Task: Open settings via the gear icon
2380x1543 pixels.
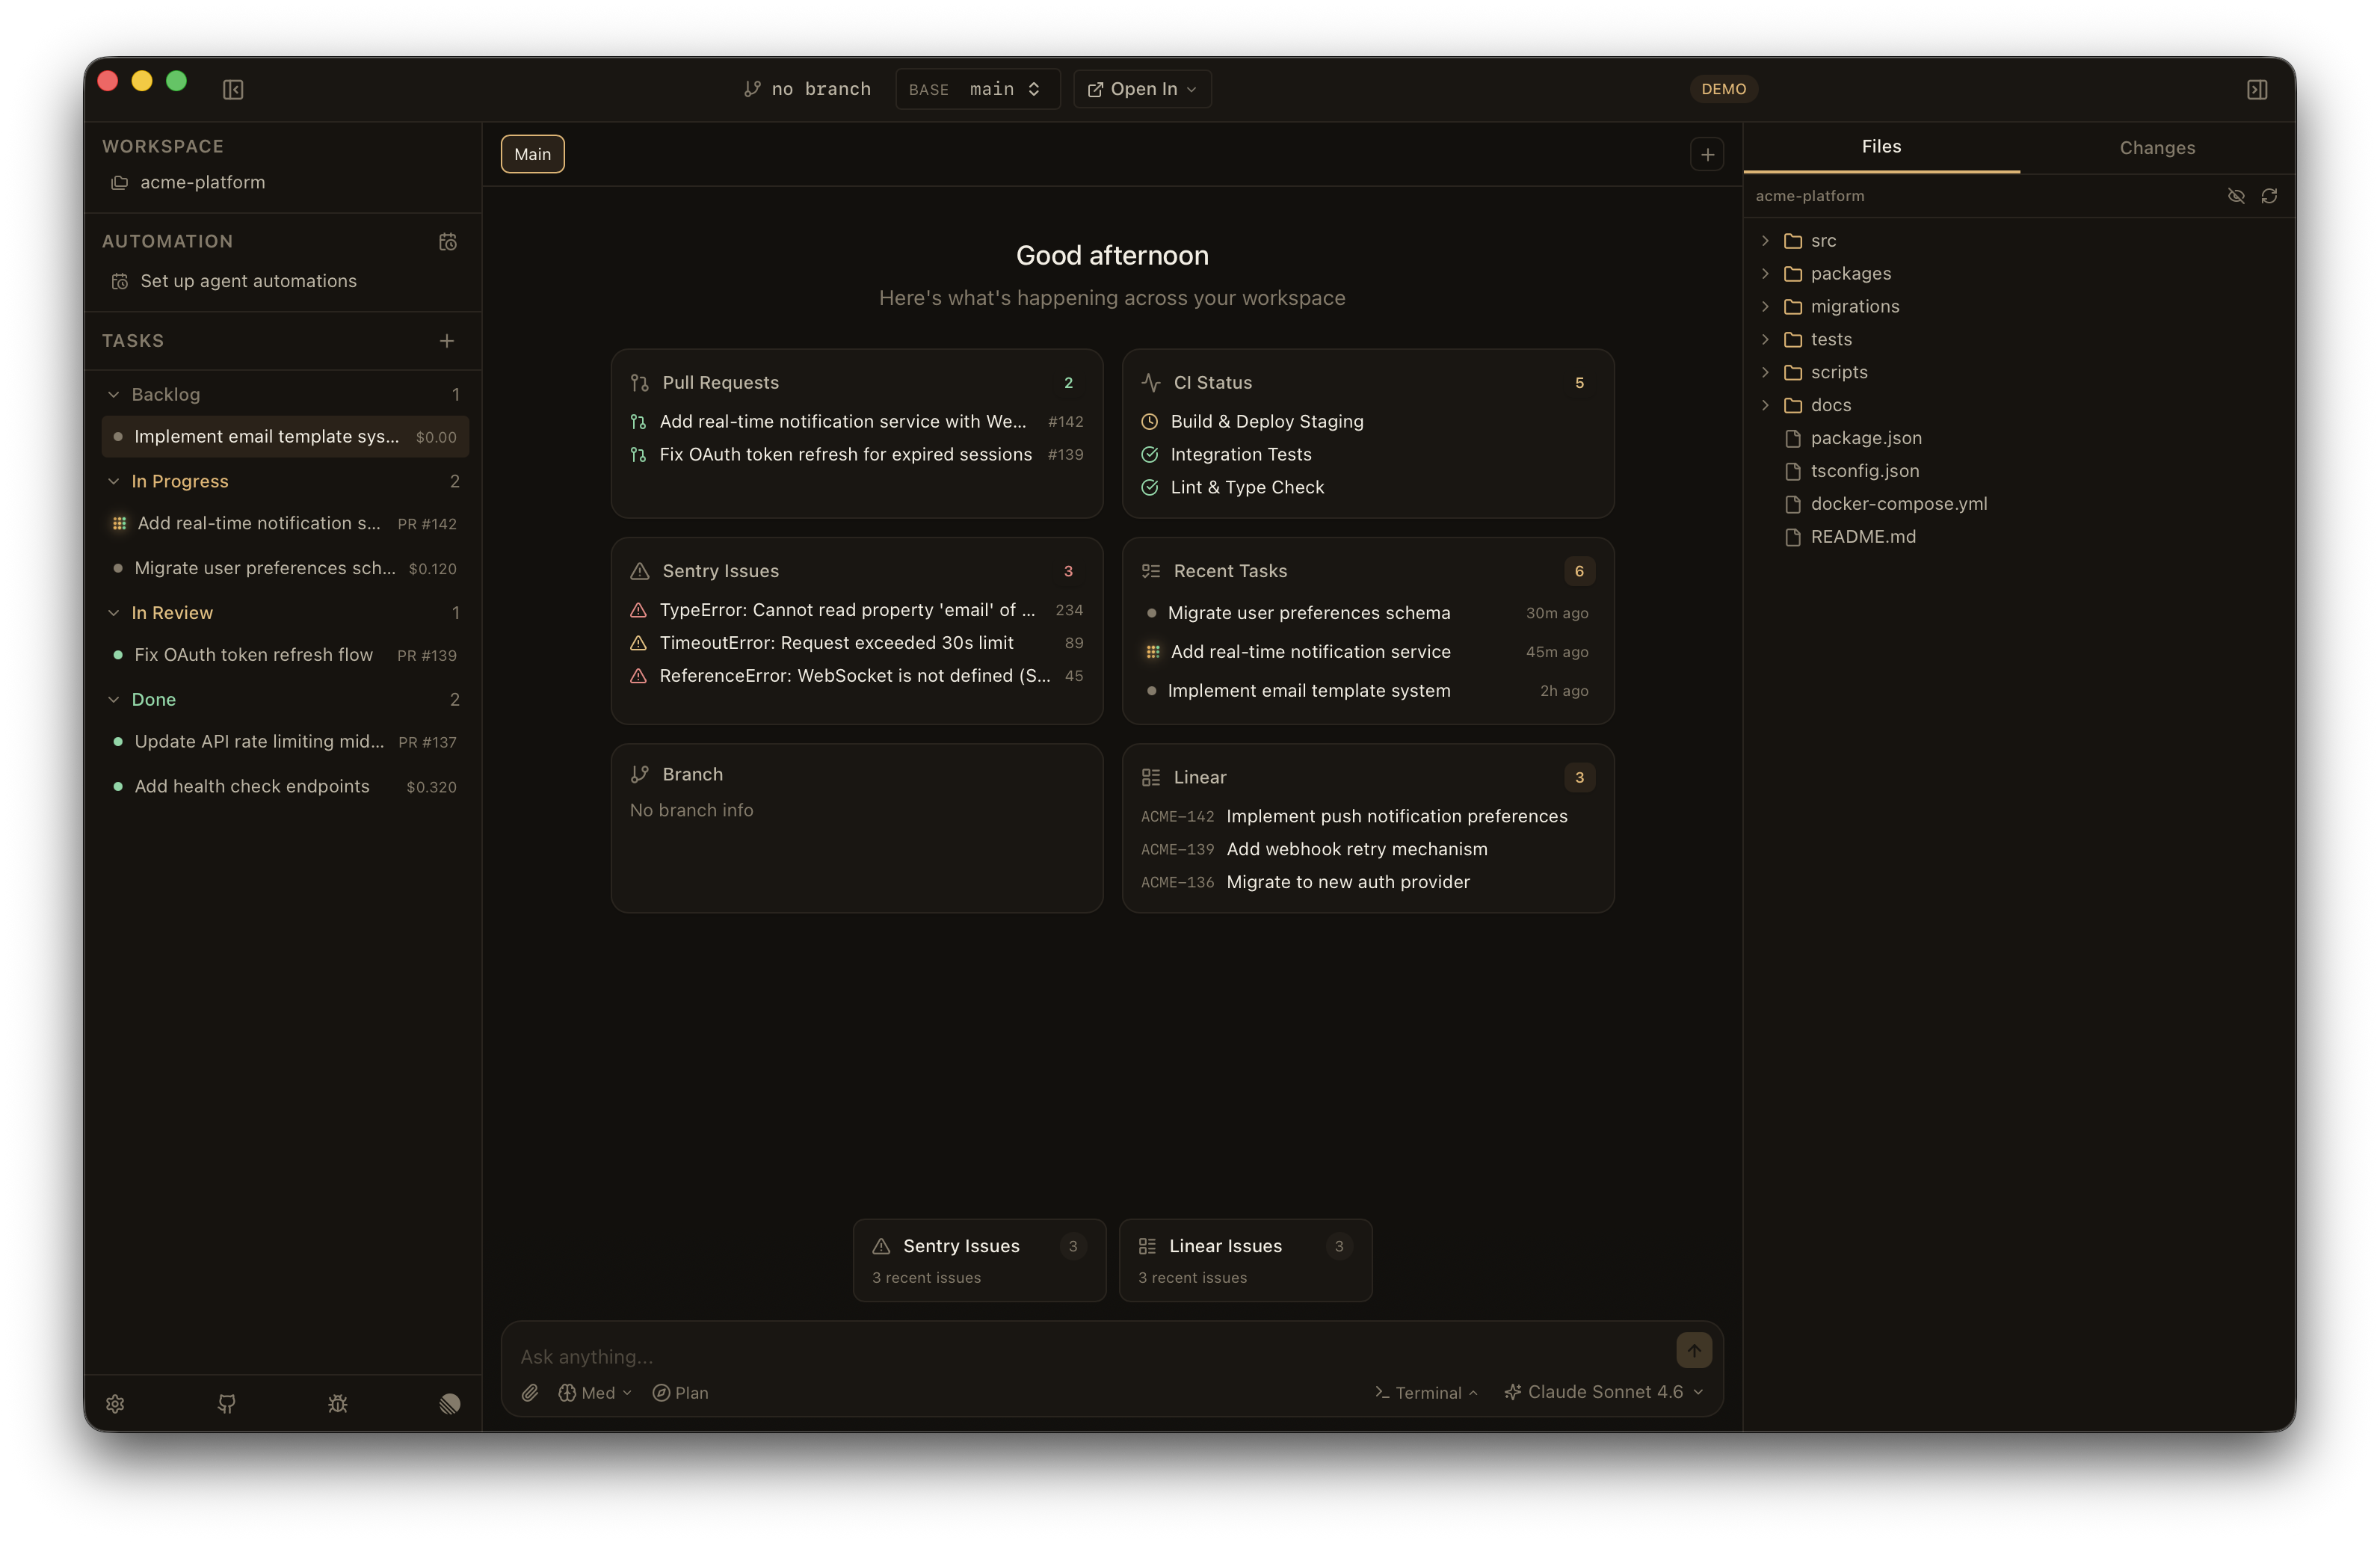Action: (x=115, y=1404)
